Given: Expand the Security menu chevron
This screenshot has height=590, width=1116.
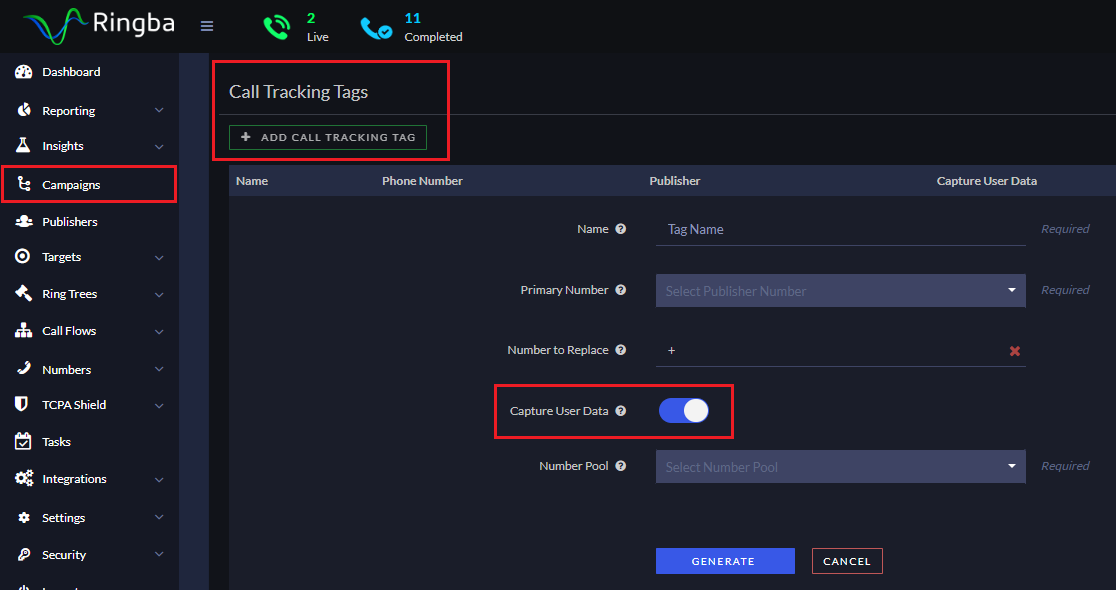Looking at the screenshot, I should click(x=159, y=554).
